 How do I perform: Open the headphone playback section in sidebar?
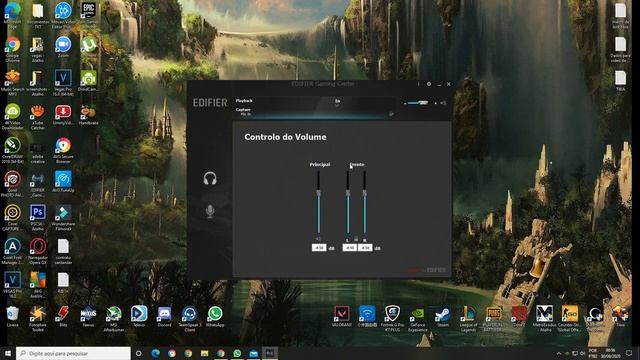click(210, 178)
